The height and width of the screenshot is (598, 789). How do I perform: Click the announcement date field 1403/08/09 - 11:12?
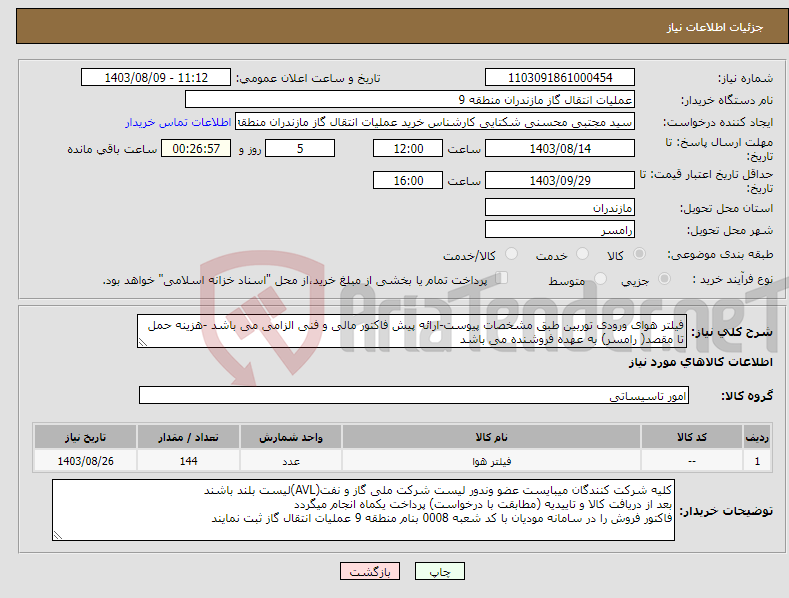point(156,78)
